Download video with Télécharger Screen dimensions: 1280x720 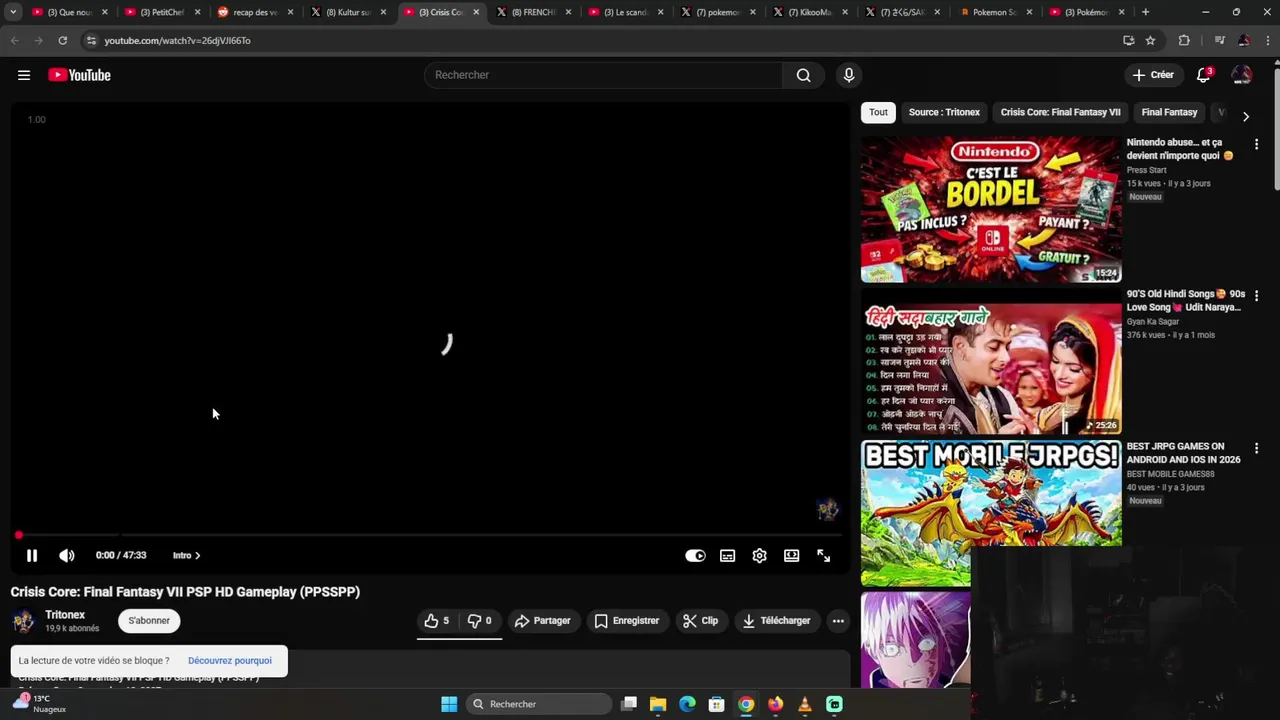click(776, 621)
